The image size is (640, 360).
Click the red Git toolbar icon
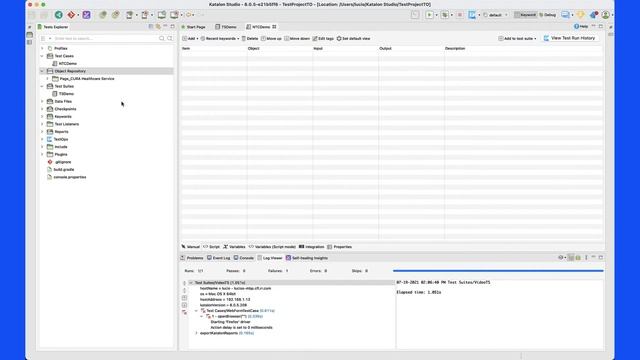[71, 15]
